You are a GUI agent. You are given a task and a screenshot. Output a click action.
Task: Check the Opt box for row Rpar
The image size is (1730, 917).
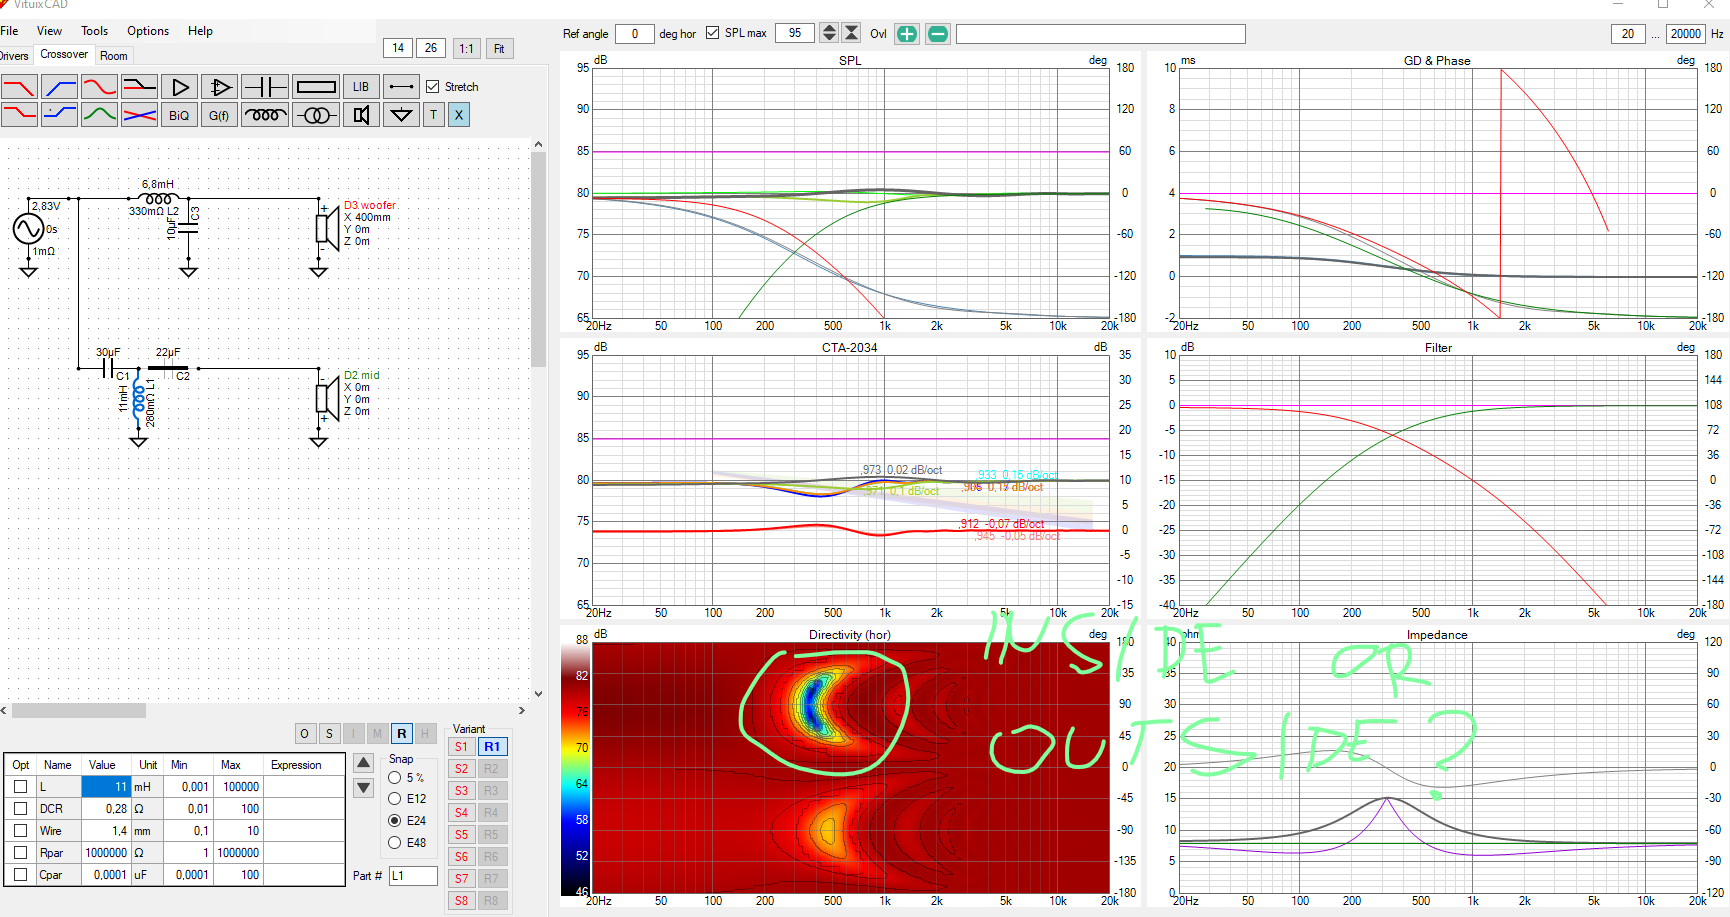click(x=20, y=853)
